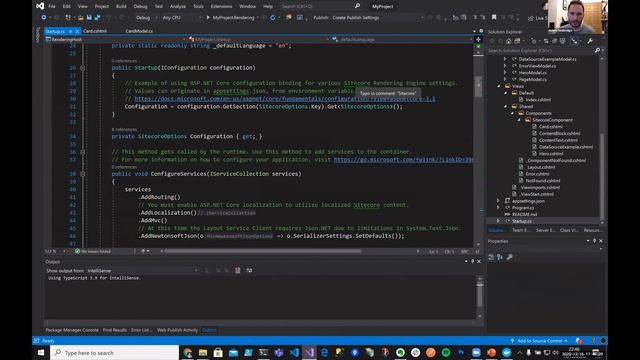Click Add to Source Control

539,340
